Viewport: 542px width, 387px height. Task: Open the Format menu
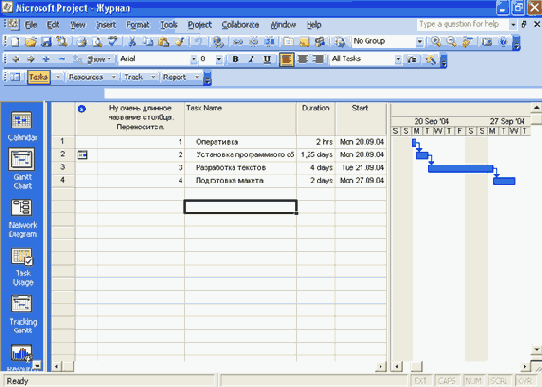click(138, 25)
